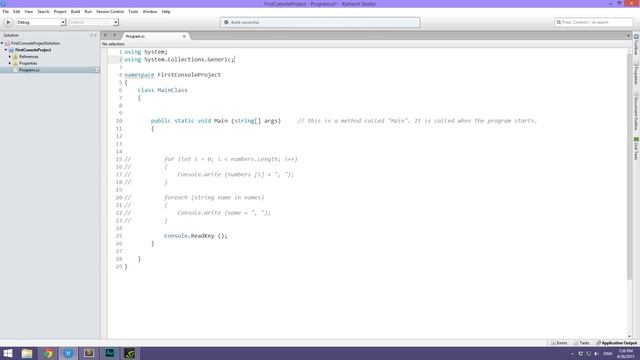The width and height of the screenshot is (640, 360).
Task: Select the FirstConsoleProject item
Action: pyautogui.click(x=33, y=50)
